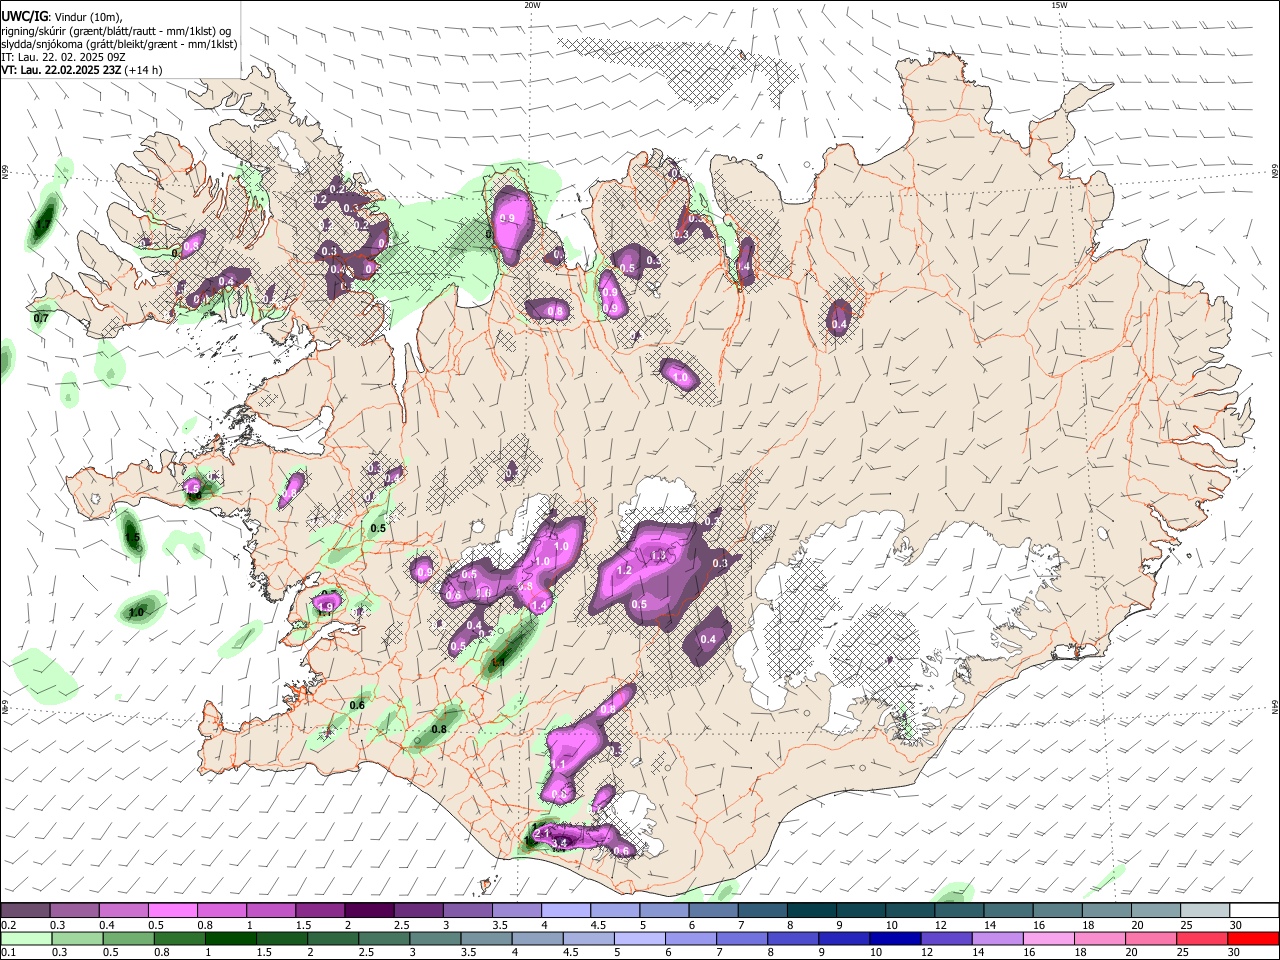The width and height of the screenshot is (1280, 960).
Task: Click the '1.9' snow value in the west
Action: pos(325,606)
